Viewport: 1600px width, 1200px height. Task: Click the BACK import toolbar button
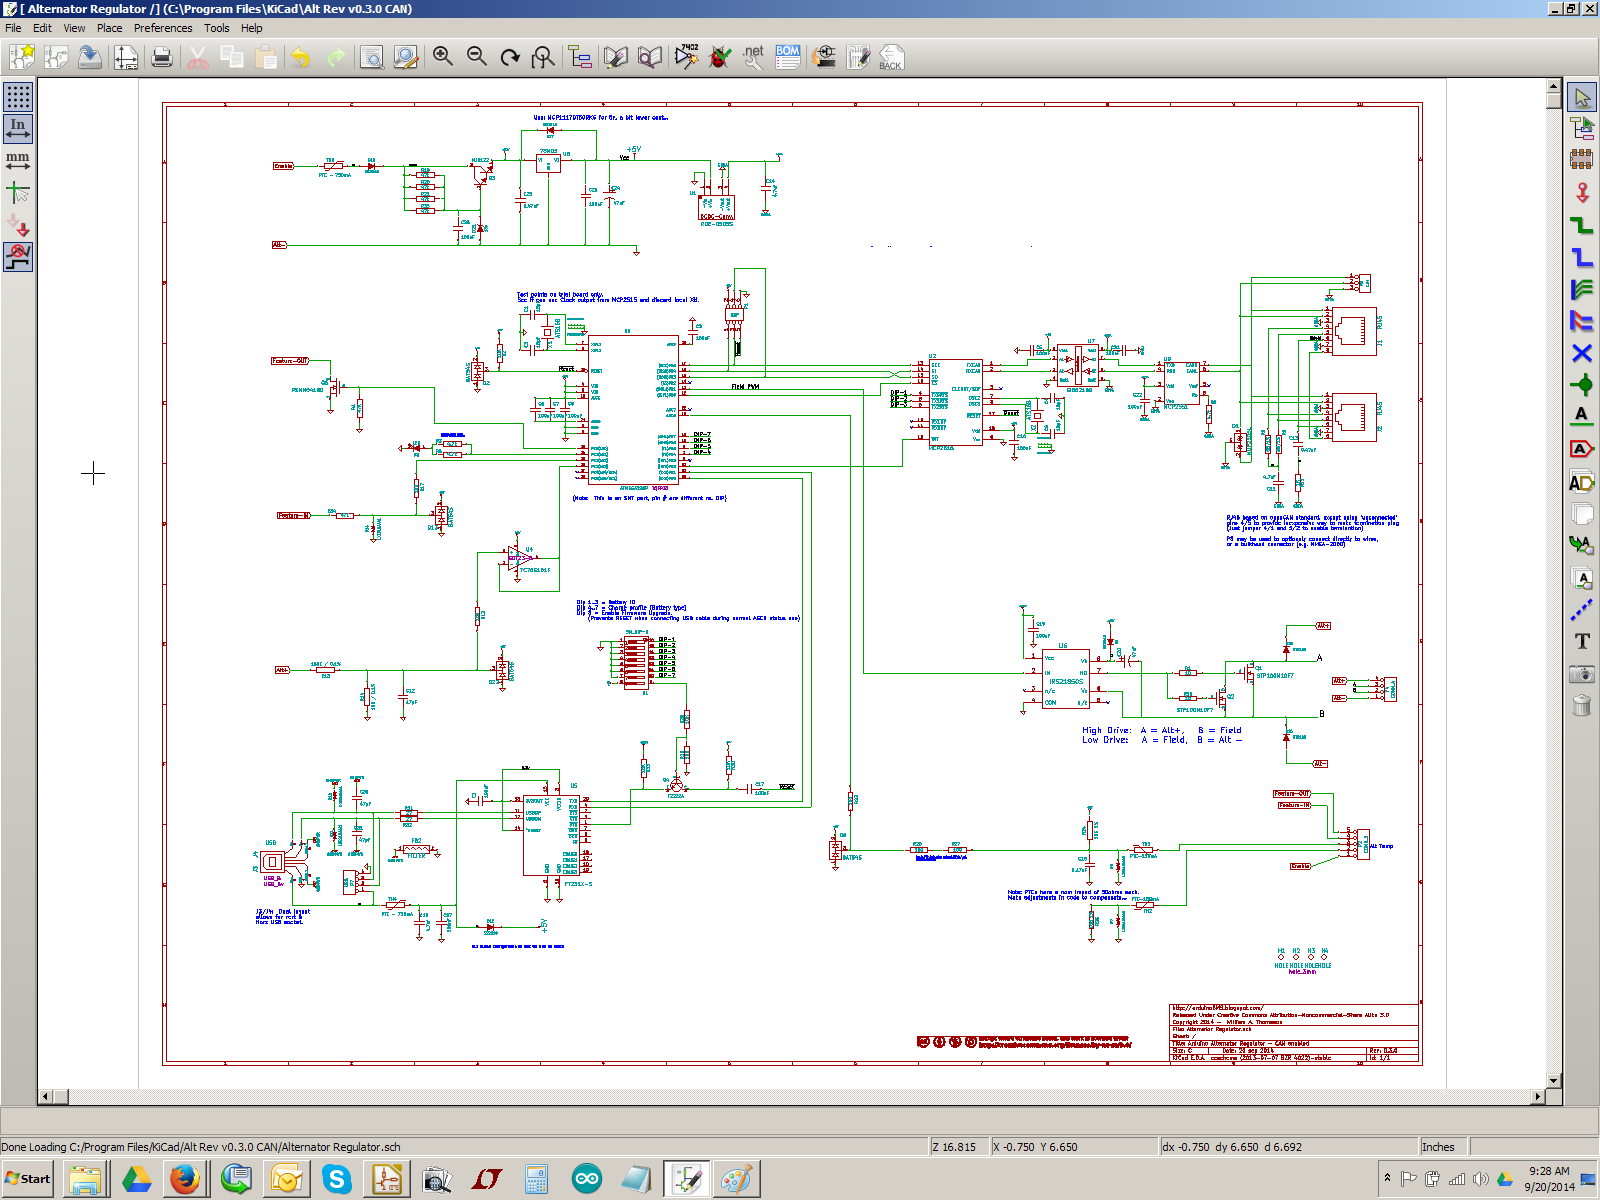tap(890, 57)
